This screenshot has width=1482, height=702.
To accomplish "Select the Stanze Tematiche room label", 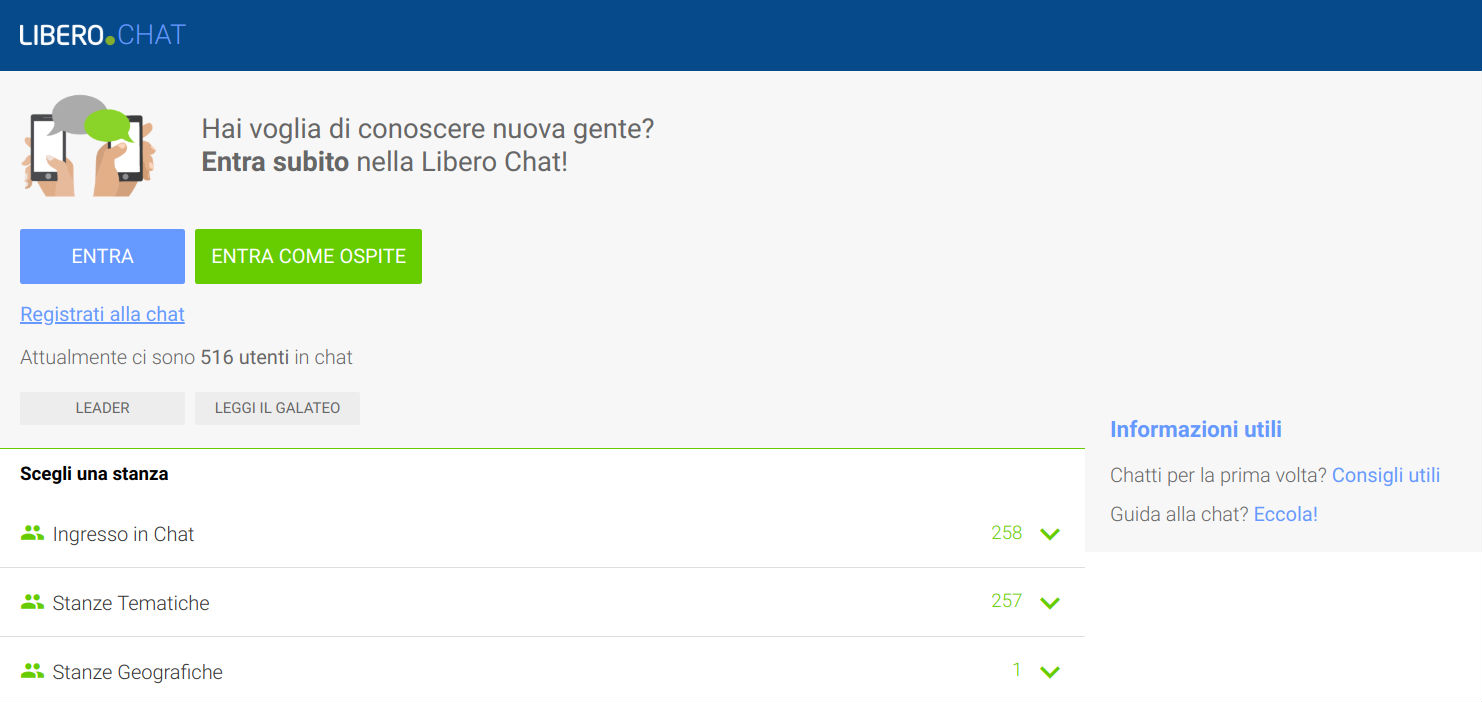I will coord(131,603).
